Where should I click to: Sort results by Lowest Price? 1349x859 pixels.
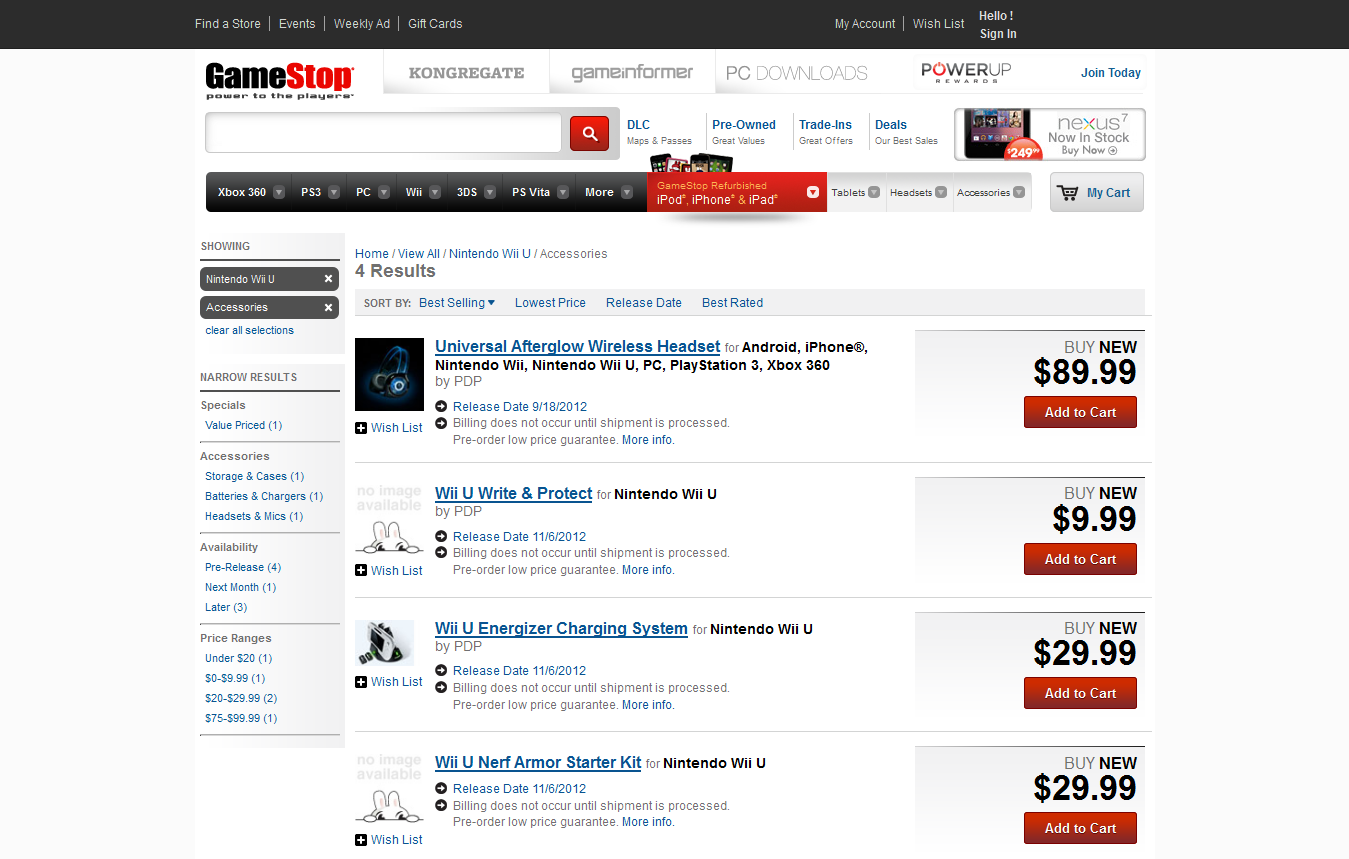coord(550,303)
